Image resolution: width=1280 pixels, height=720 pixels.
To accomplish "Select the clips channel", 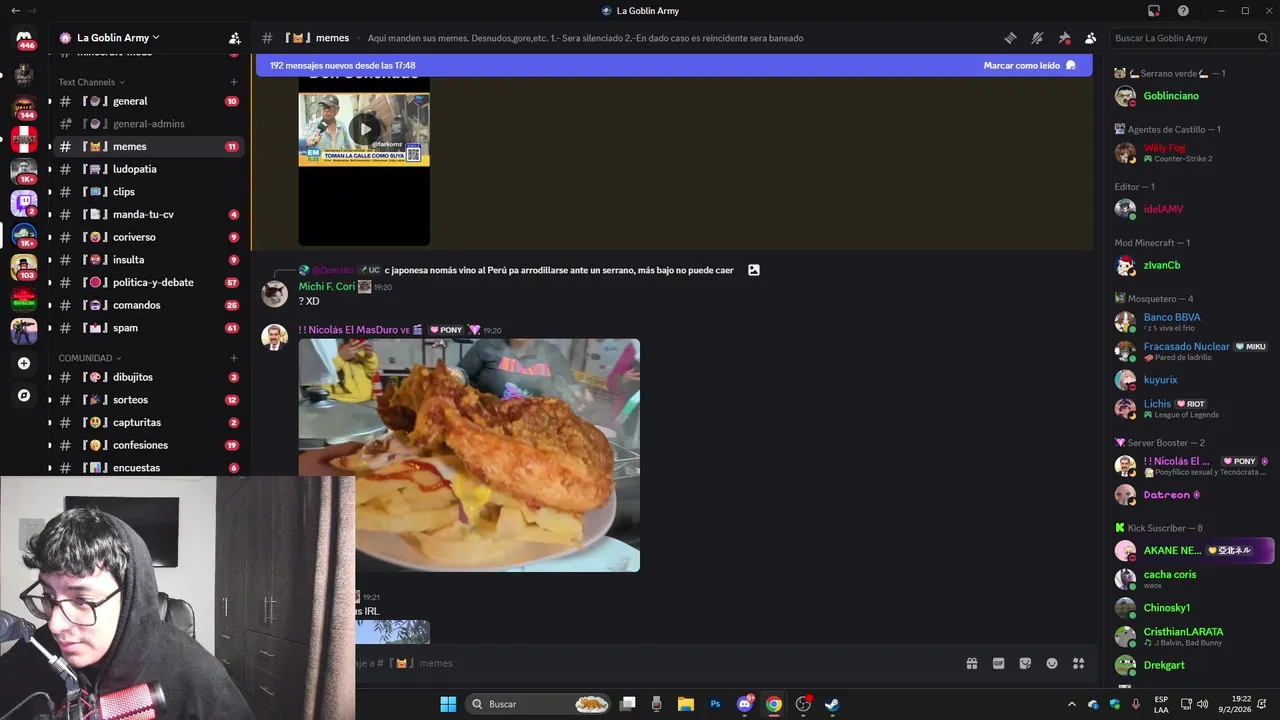I will tap(148, 192).
